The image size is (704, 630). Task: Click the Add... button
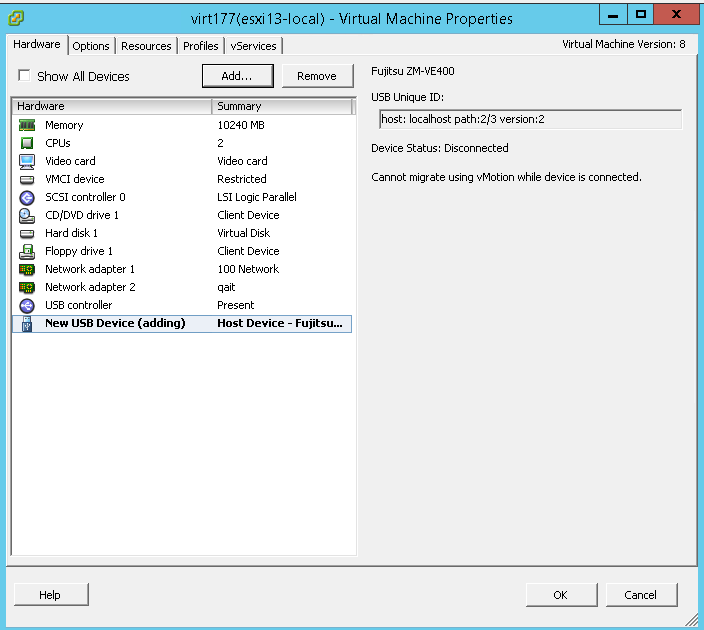pos(238,76)
